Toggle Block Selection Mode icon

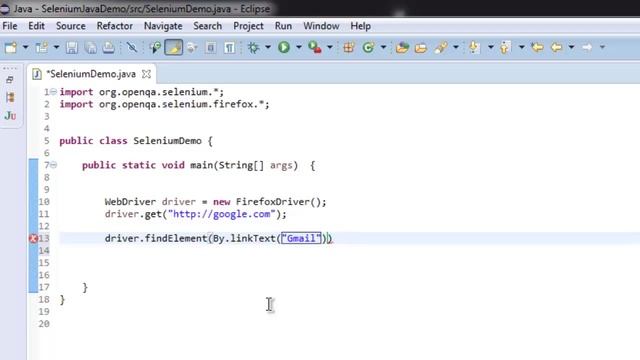pos(211,48)
